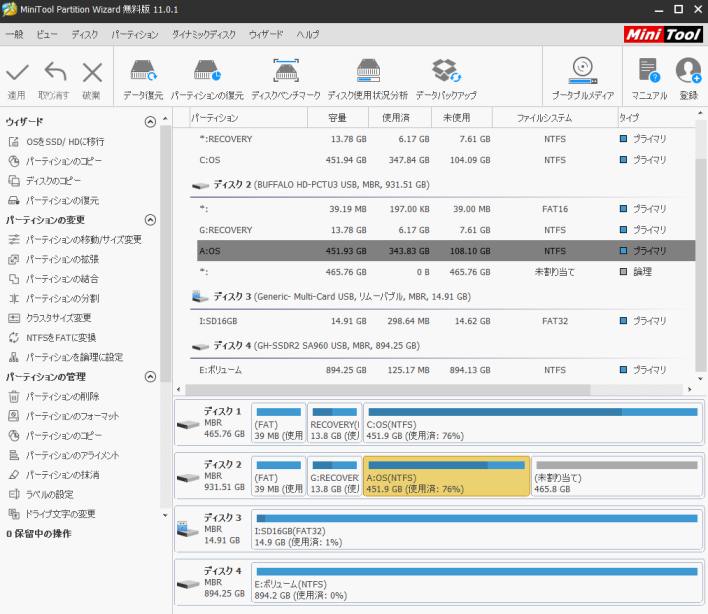708x614 pixels.
Task: Select the C:OS partition row
Action: click(x=446, y=160)
